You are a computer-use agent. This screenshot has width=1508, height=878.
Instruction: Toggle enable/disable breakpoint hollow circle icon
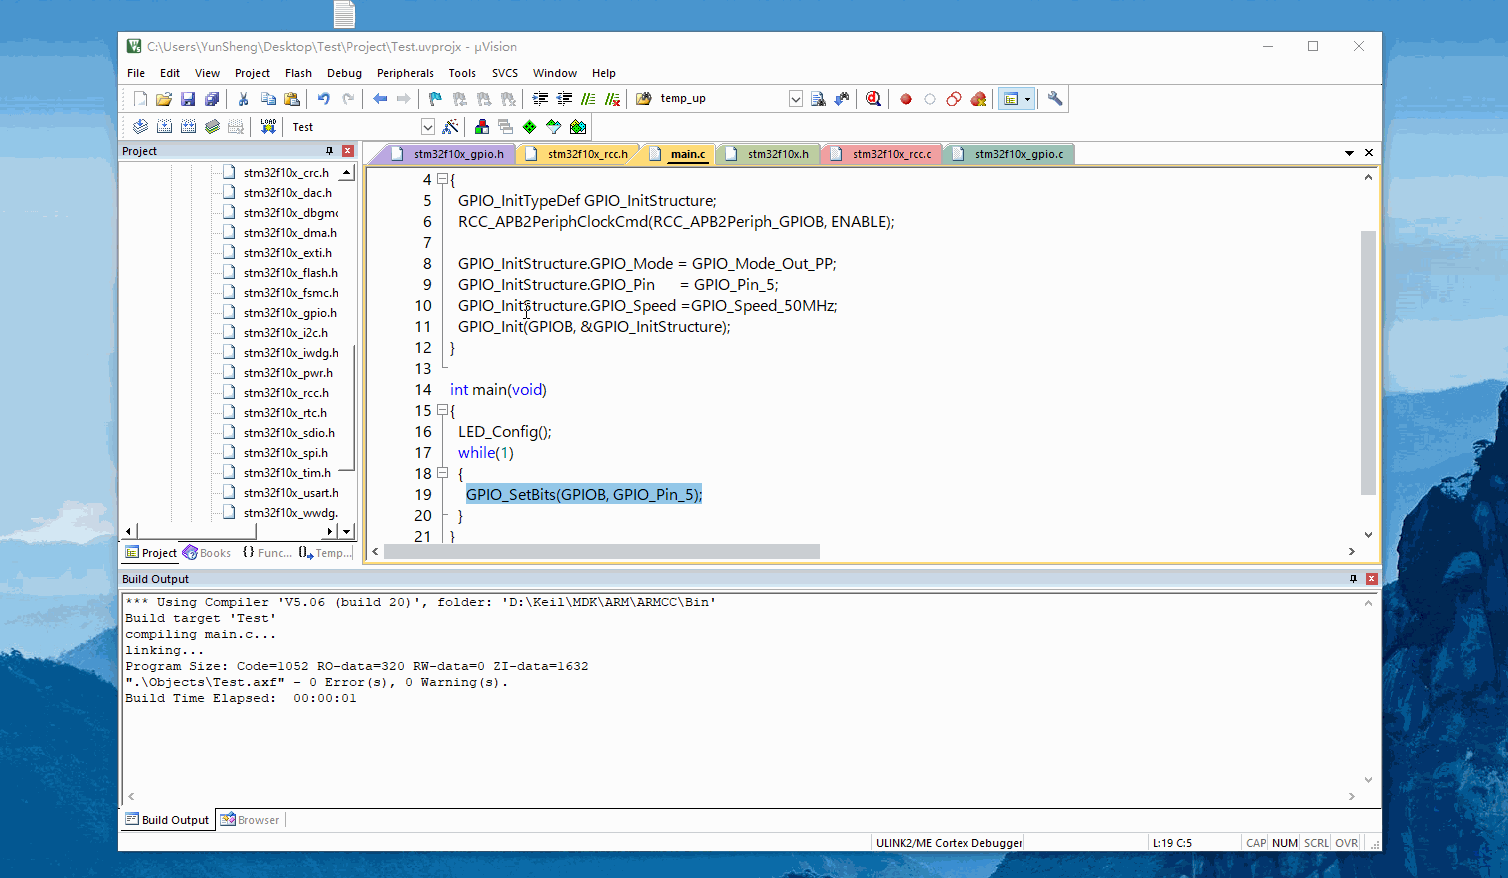[x=929, y=99]
